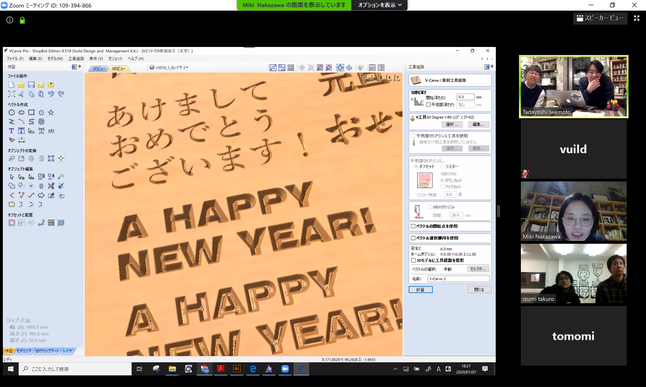646x387 pixels.
Task: Click the Select button for the V-bit tool
Action: (x=452, y=124)
